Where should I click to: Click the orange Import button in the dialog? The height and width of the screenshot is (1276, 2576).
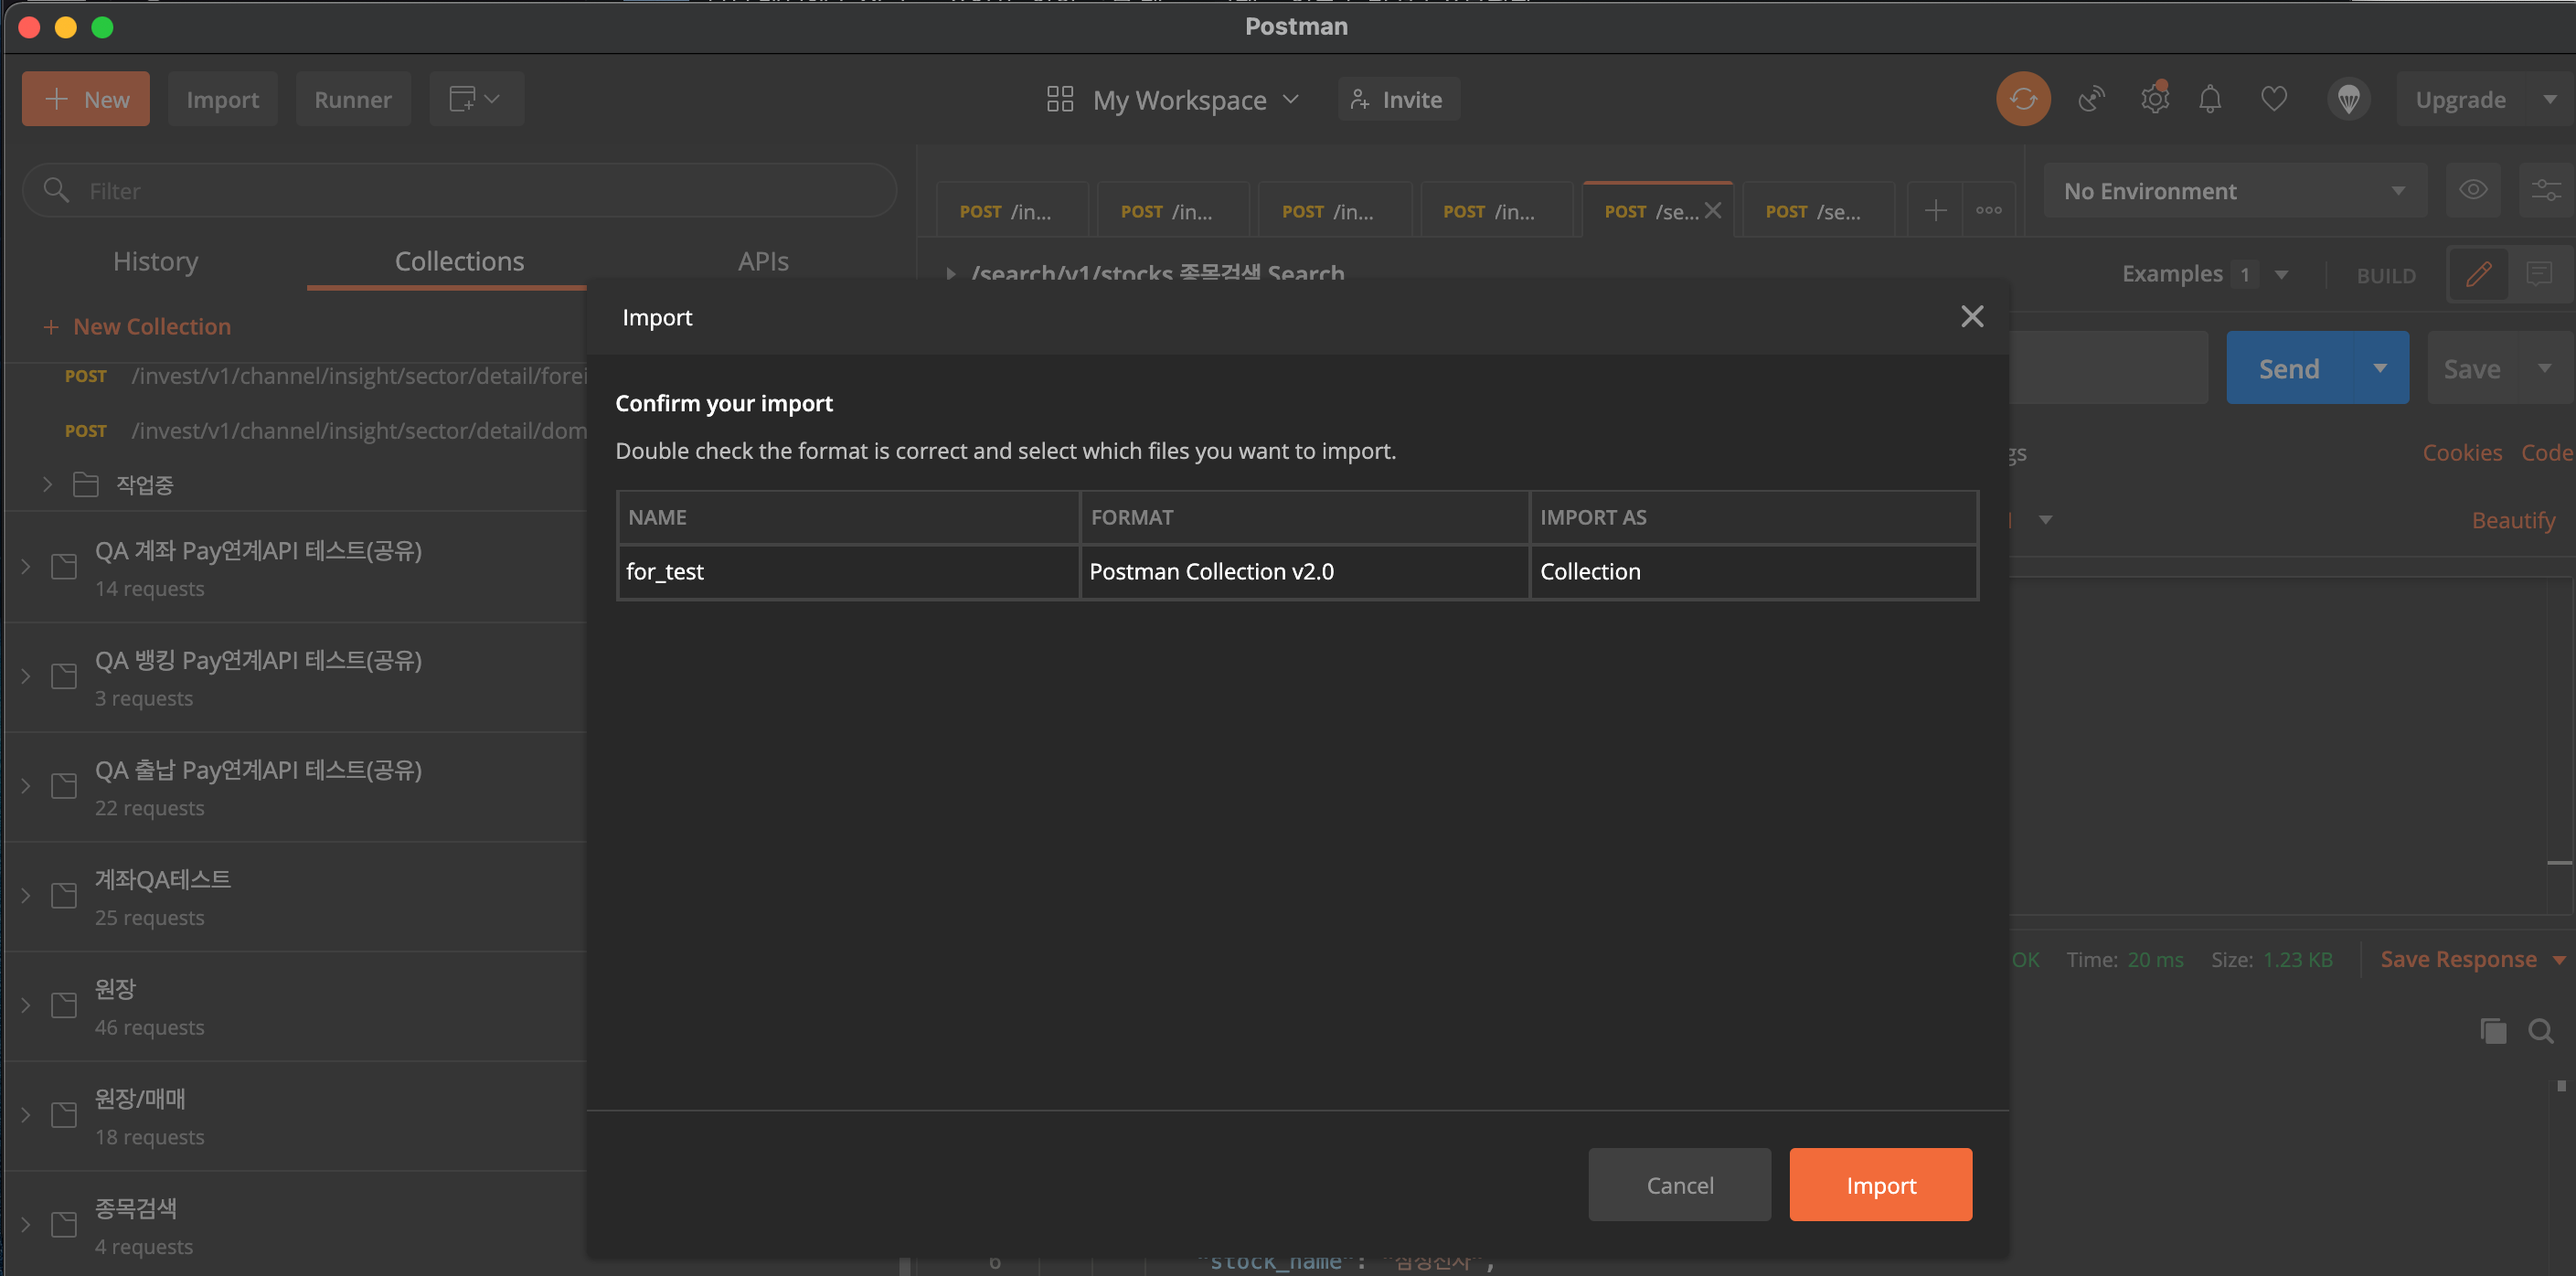click(x=1880, y=1185)
